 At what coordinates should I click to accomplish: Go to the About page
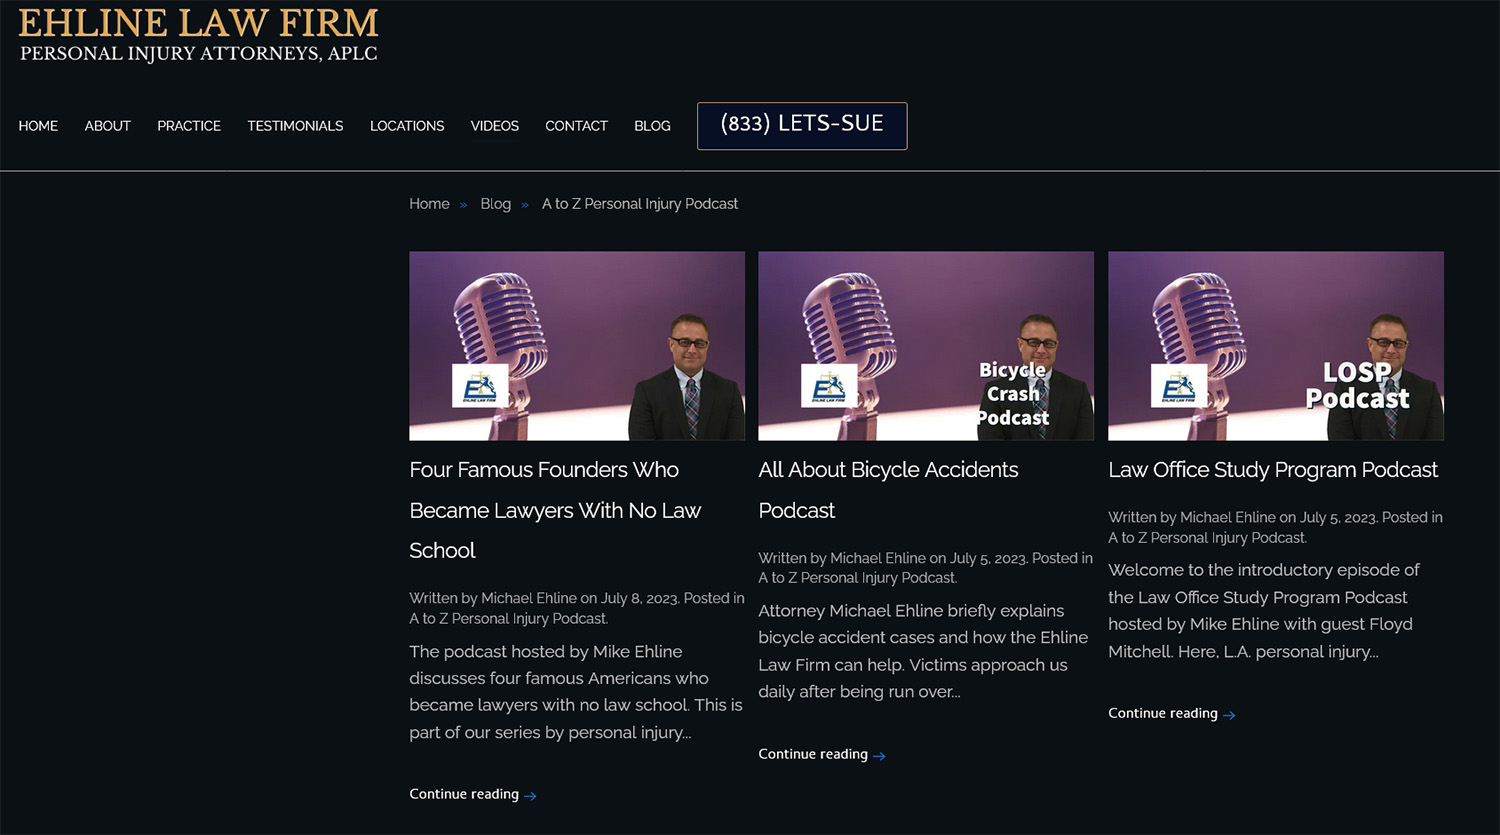coord(107,126)
